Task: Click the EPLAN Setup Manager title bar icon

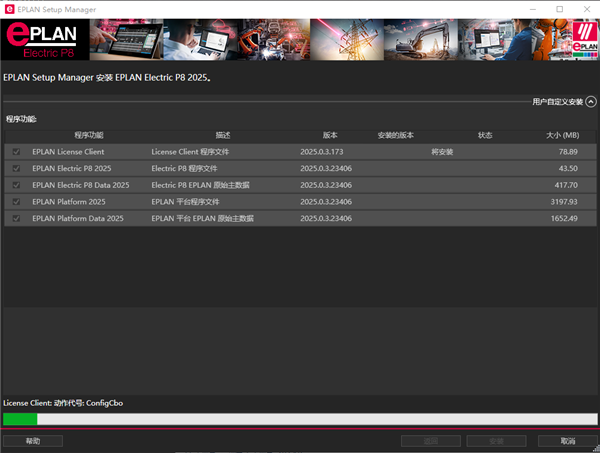Action: point(10,9)
